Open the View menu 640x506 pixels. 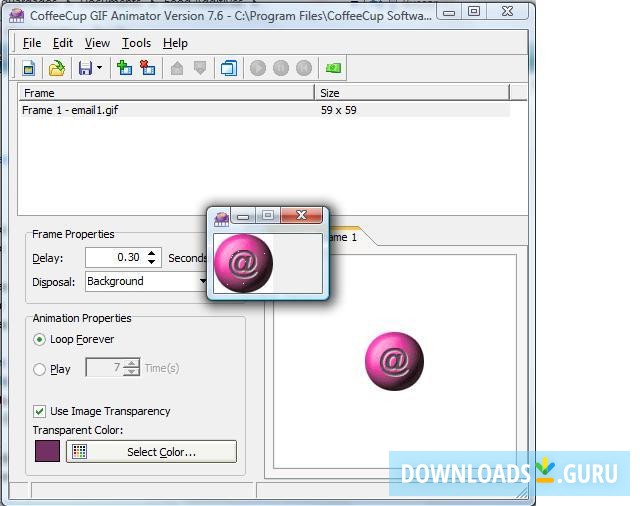(97, 43)
